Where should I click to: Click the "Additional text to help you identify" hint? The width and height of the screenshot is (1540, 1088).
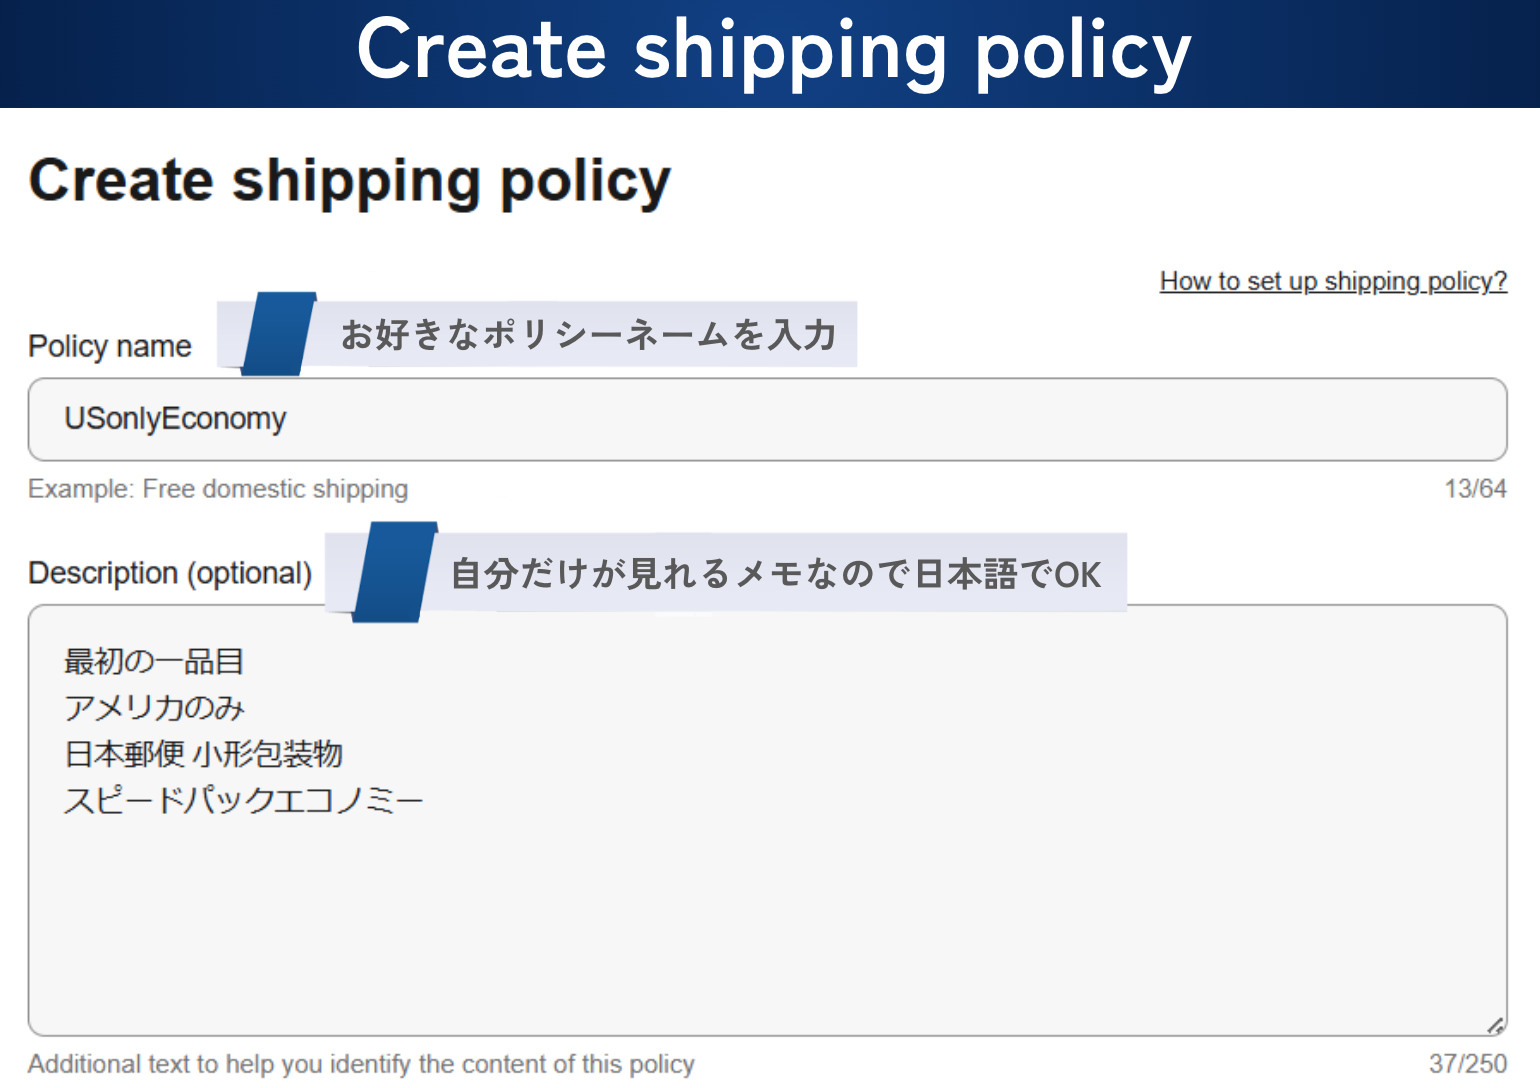click(x=361, y=1064)
